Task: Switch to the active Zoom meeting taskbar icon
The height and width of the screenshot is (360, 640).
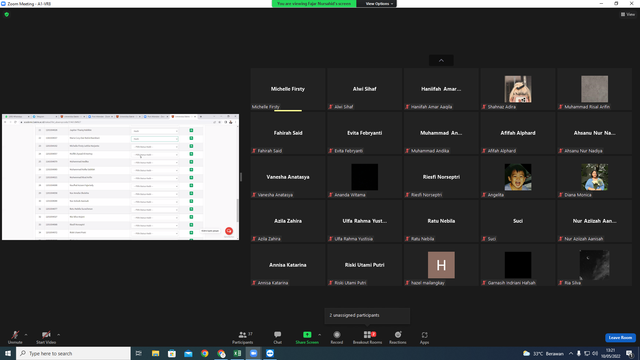Action: point(253,353)
